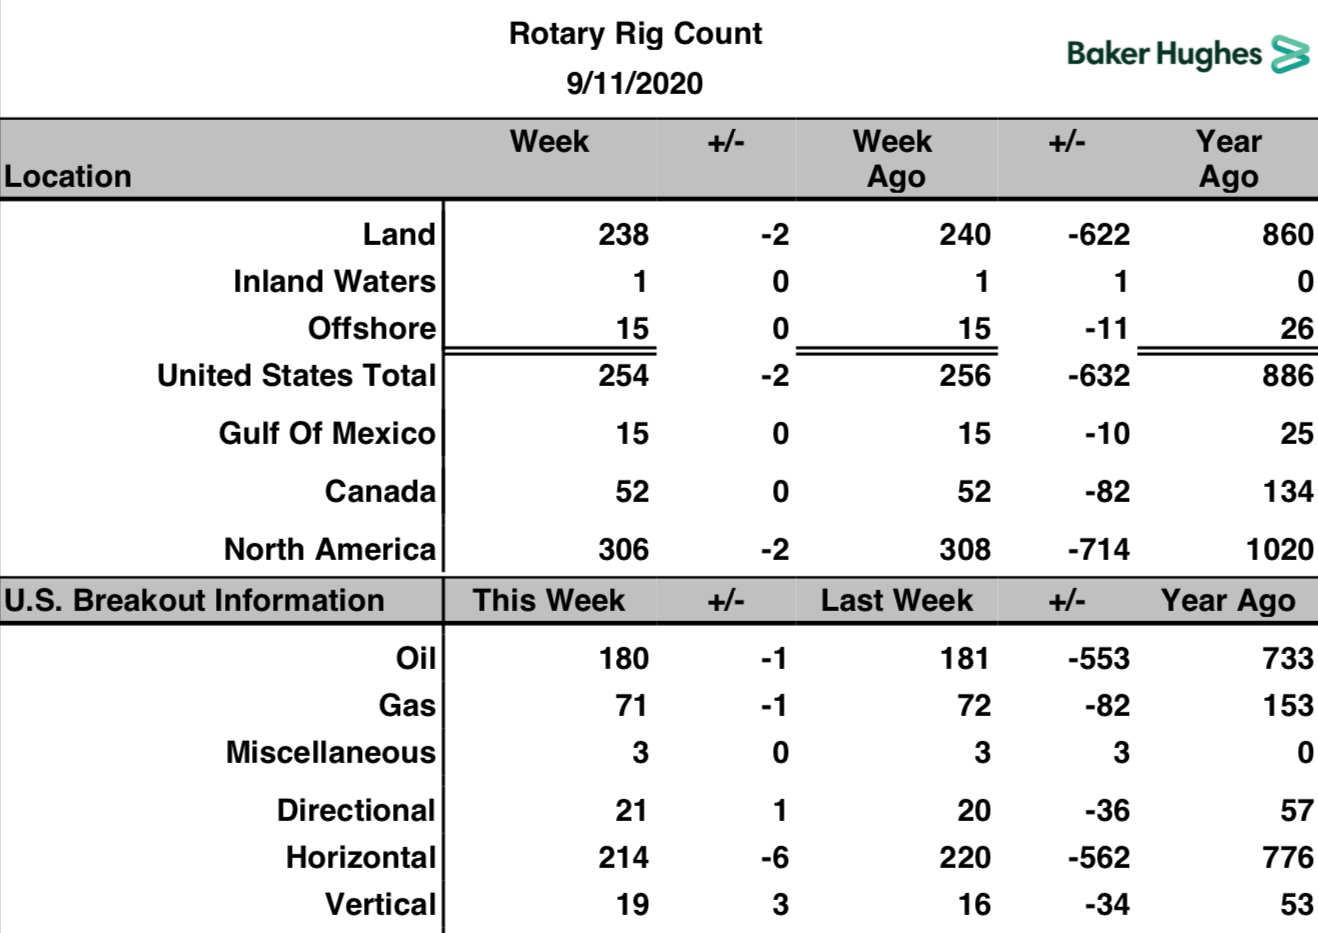Select North America total 306
The width and height of the screenshot is (1318, 933).
tap(624, 549)
